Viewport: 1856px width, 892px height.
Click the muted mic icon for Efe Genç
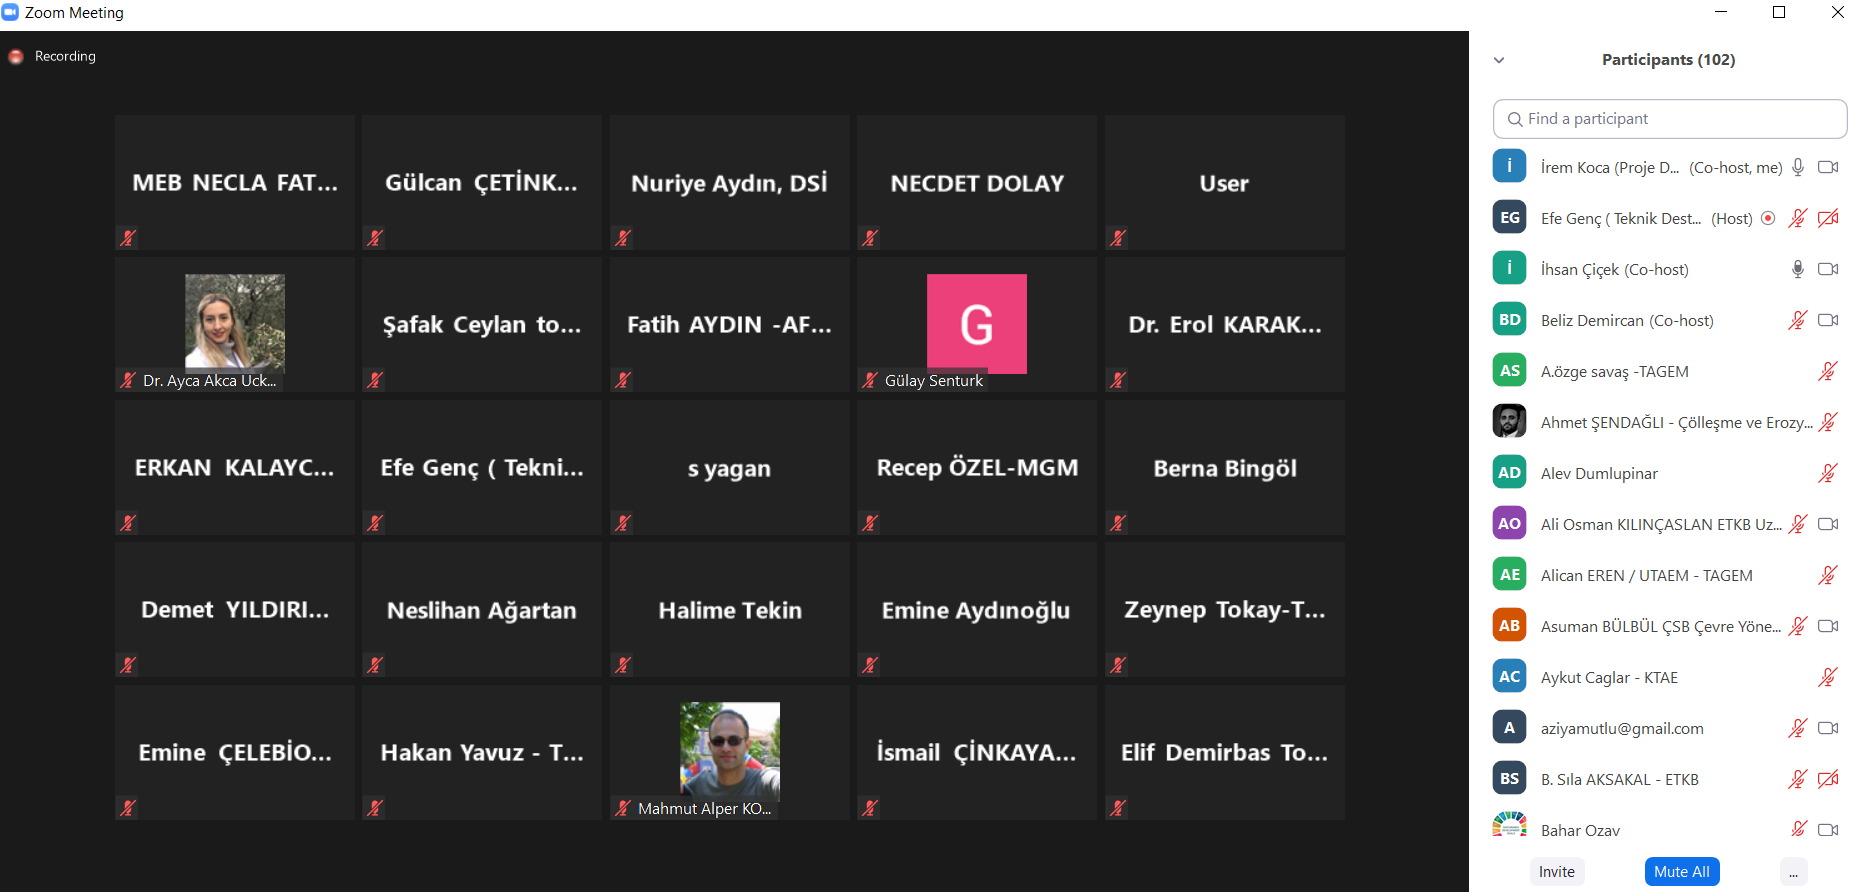click(1798, 218)
